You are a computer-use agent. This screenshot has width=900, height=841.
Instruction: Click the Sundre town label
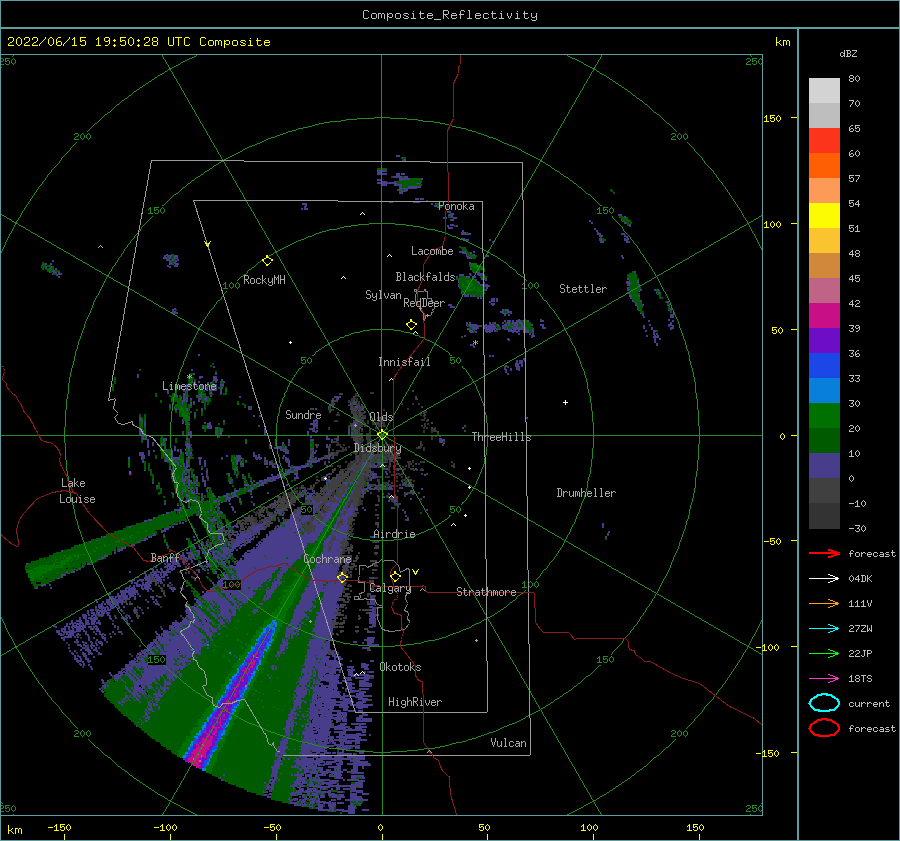(303, 414)
